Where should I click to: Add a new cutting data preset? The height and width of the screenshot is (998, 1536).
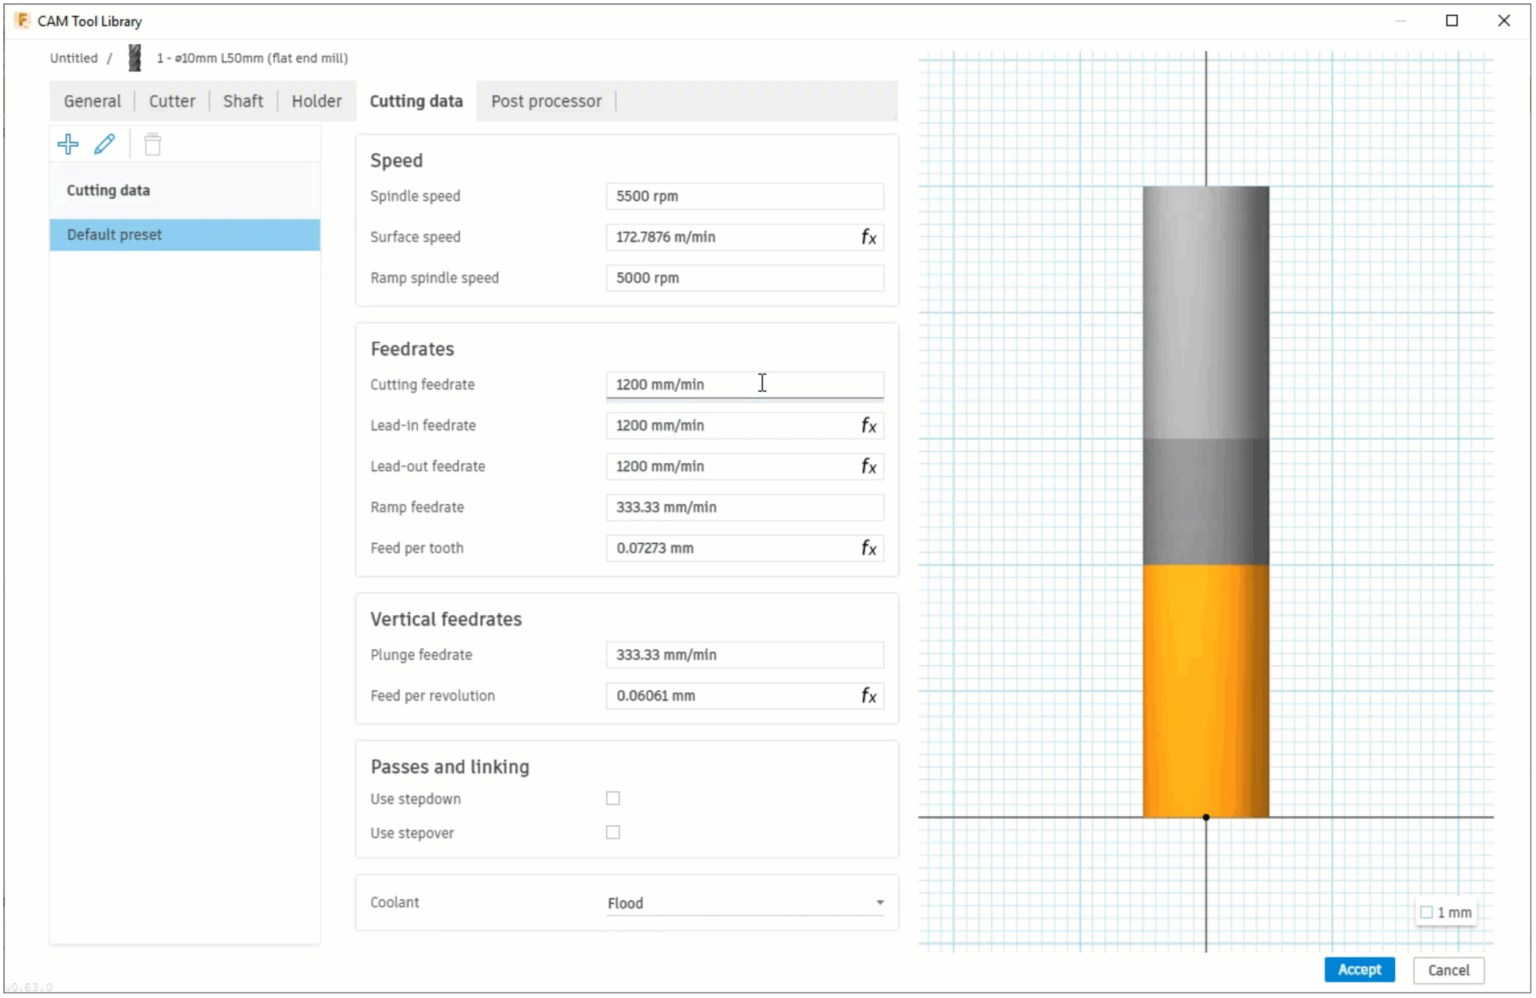coord(67,144)
